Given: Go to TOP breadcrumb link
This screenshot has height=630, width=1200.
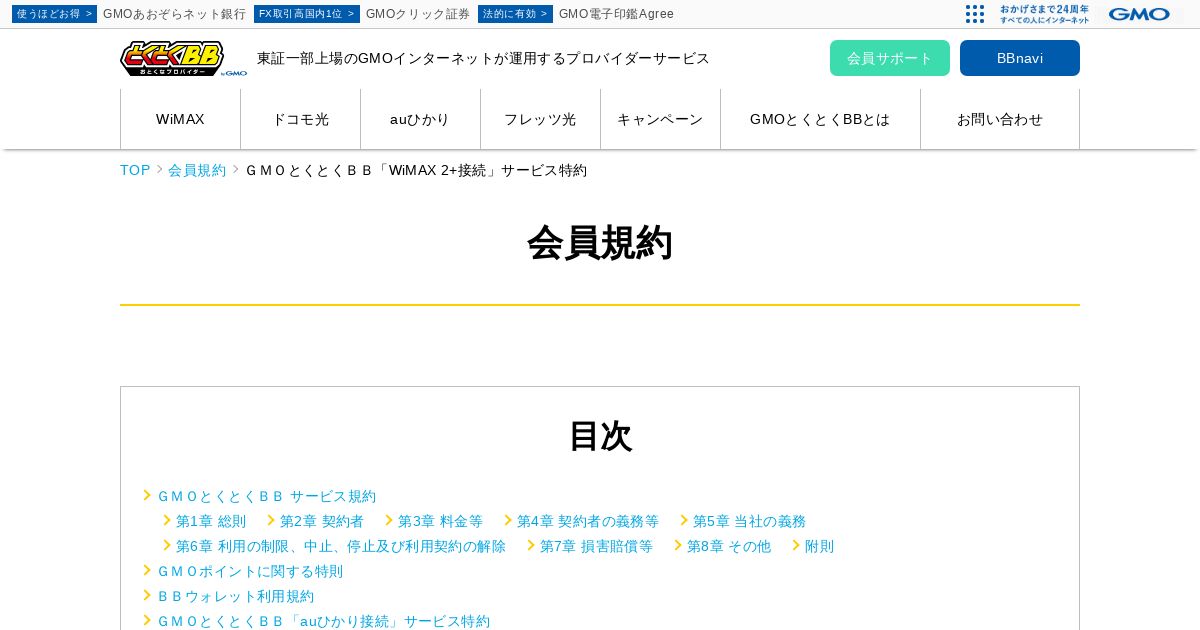Looking at the screenshot, I should pos(135,170).
